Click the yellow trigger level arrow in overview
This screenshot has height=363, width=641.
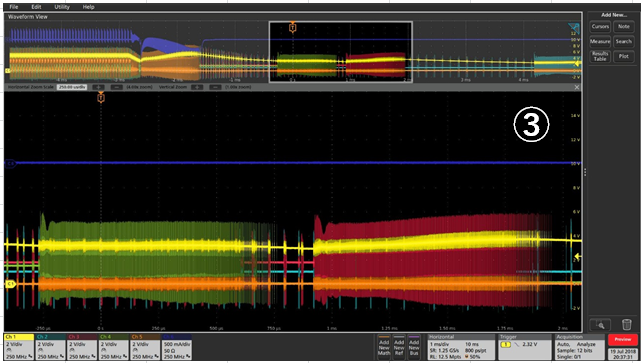[578, 63]
